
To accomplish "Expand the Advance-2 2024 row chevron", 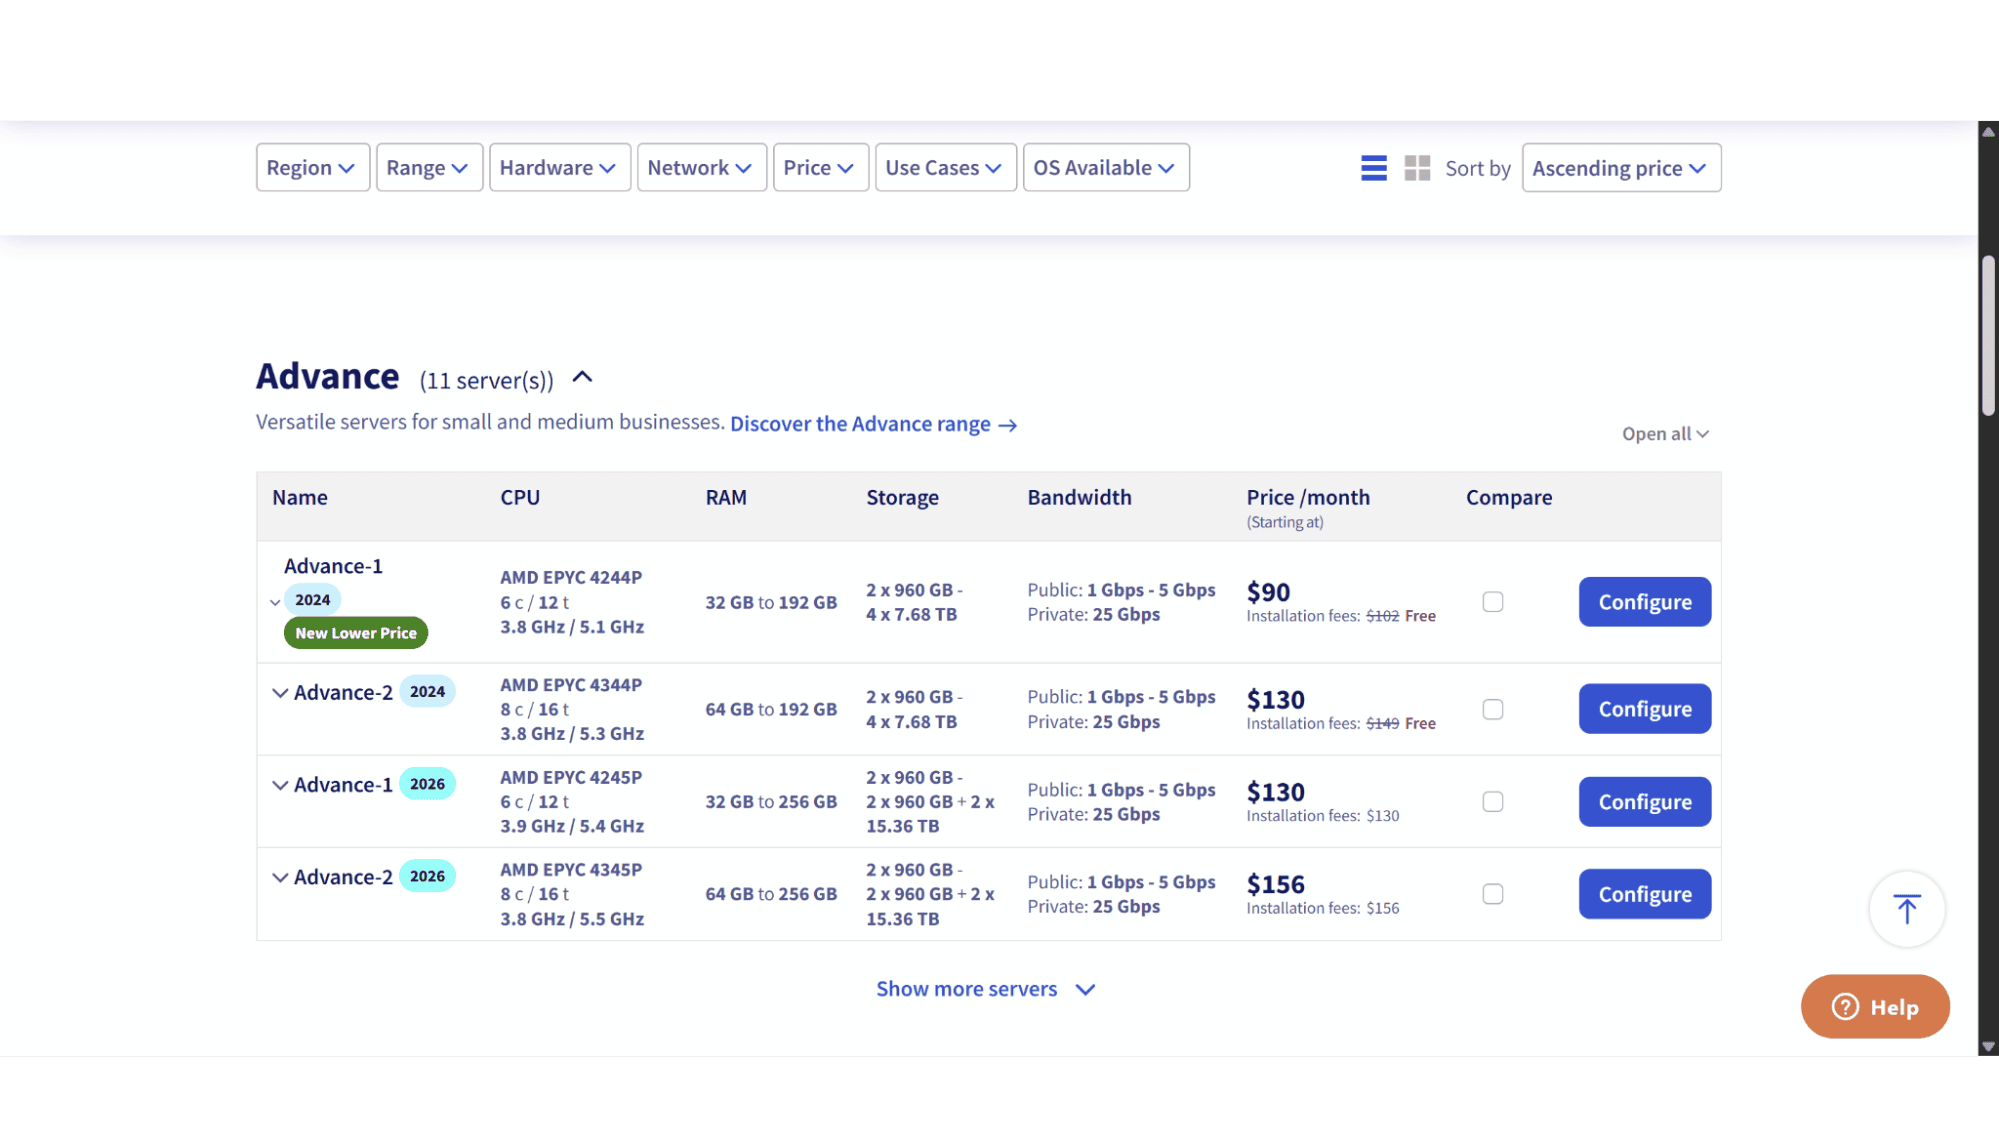I will coord(280,693).
